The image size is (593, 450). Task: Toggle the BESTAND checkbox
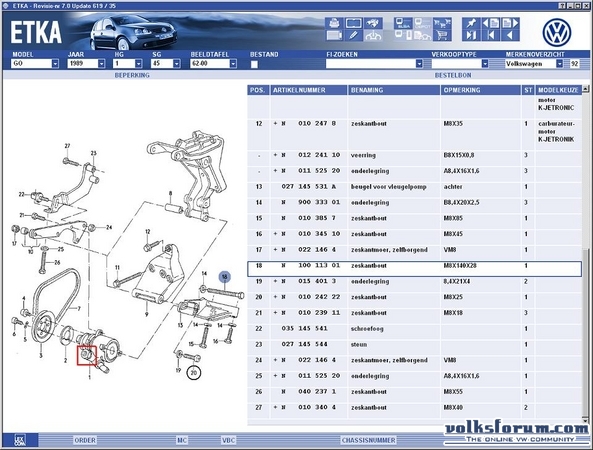point(254,64)
